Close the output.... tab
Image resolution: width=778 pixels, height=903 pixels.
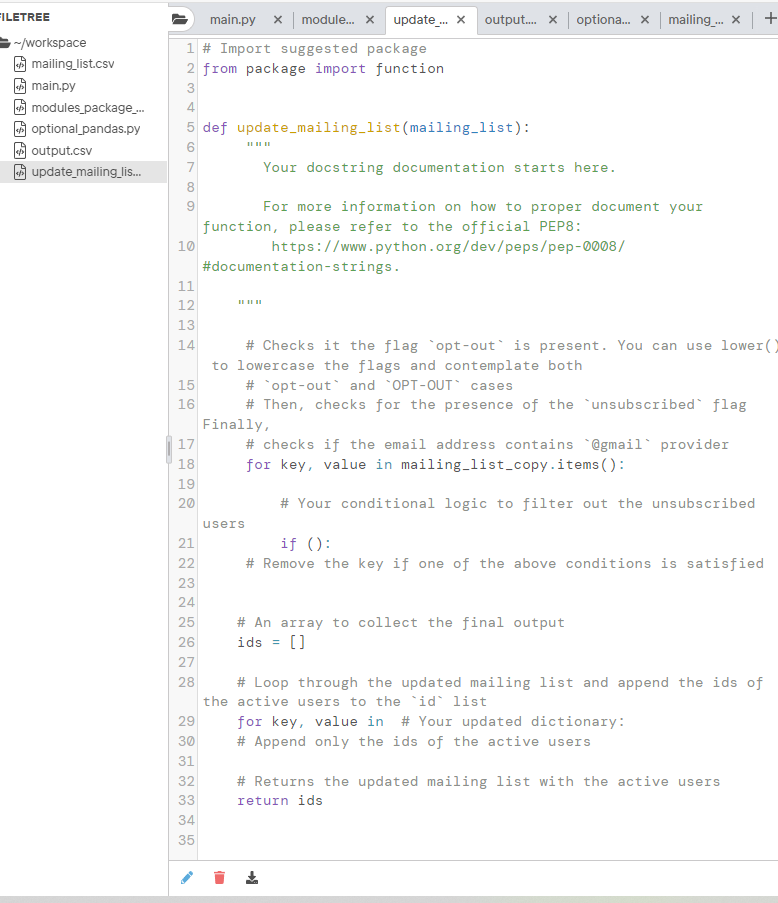click(553, 20)
